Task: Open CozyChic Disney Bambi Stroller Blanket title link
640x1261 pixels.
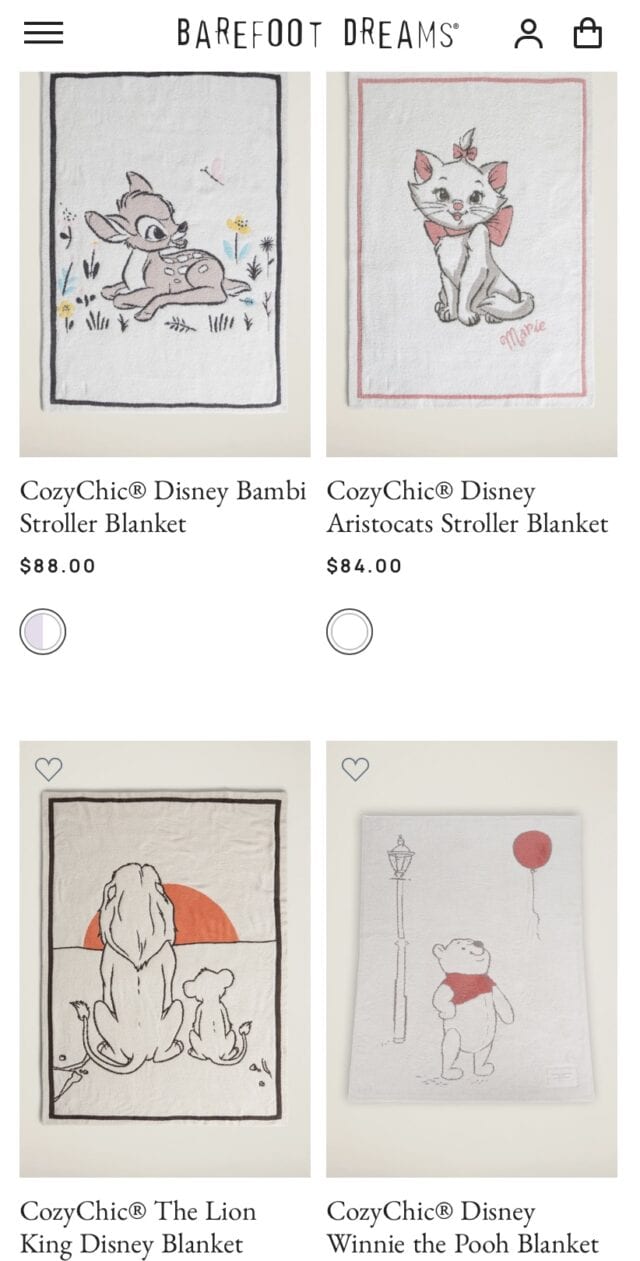Action: tap(163, 507)
